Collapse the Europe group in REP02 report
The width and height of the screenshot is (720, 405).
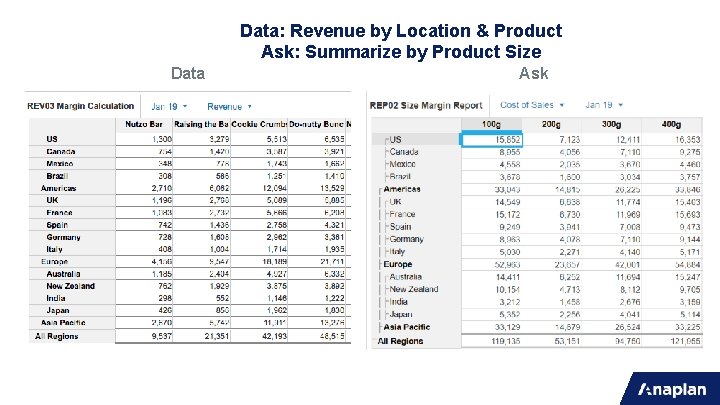(x=380, y=264)
